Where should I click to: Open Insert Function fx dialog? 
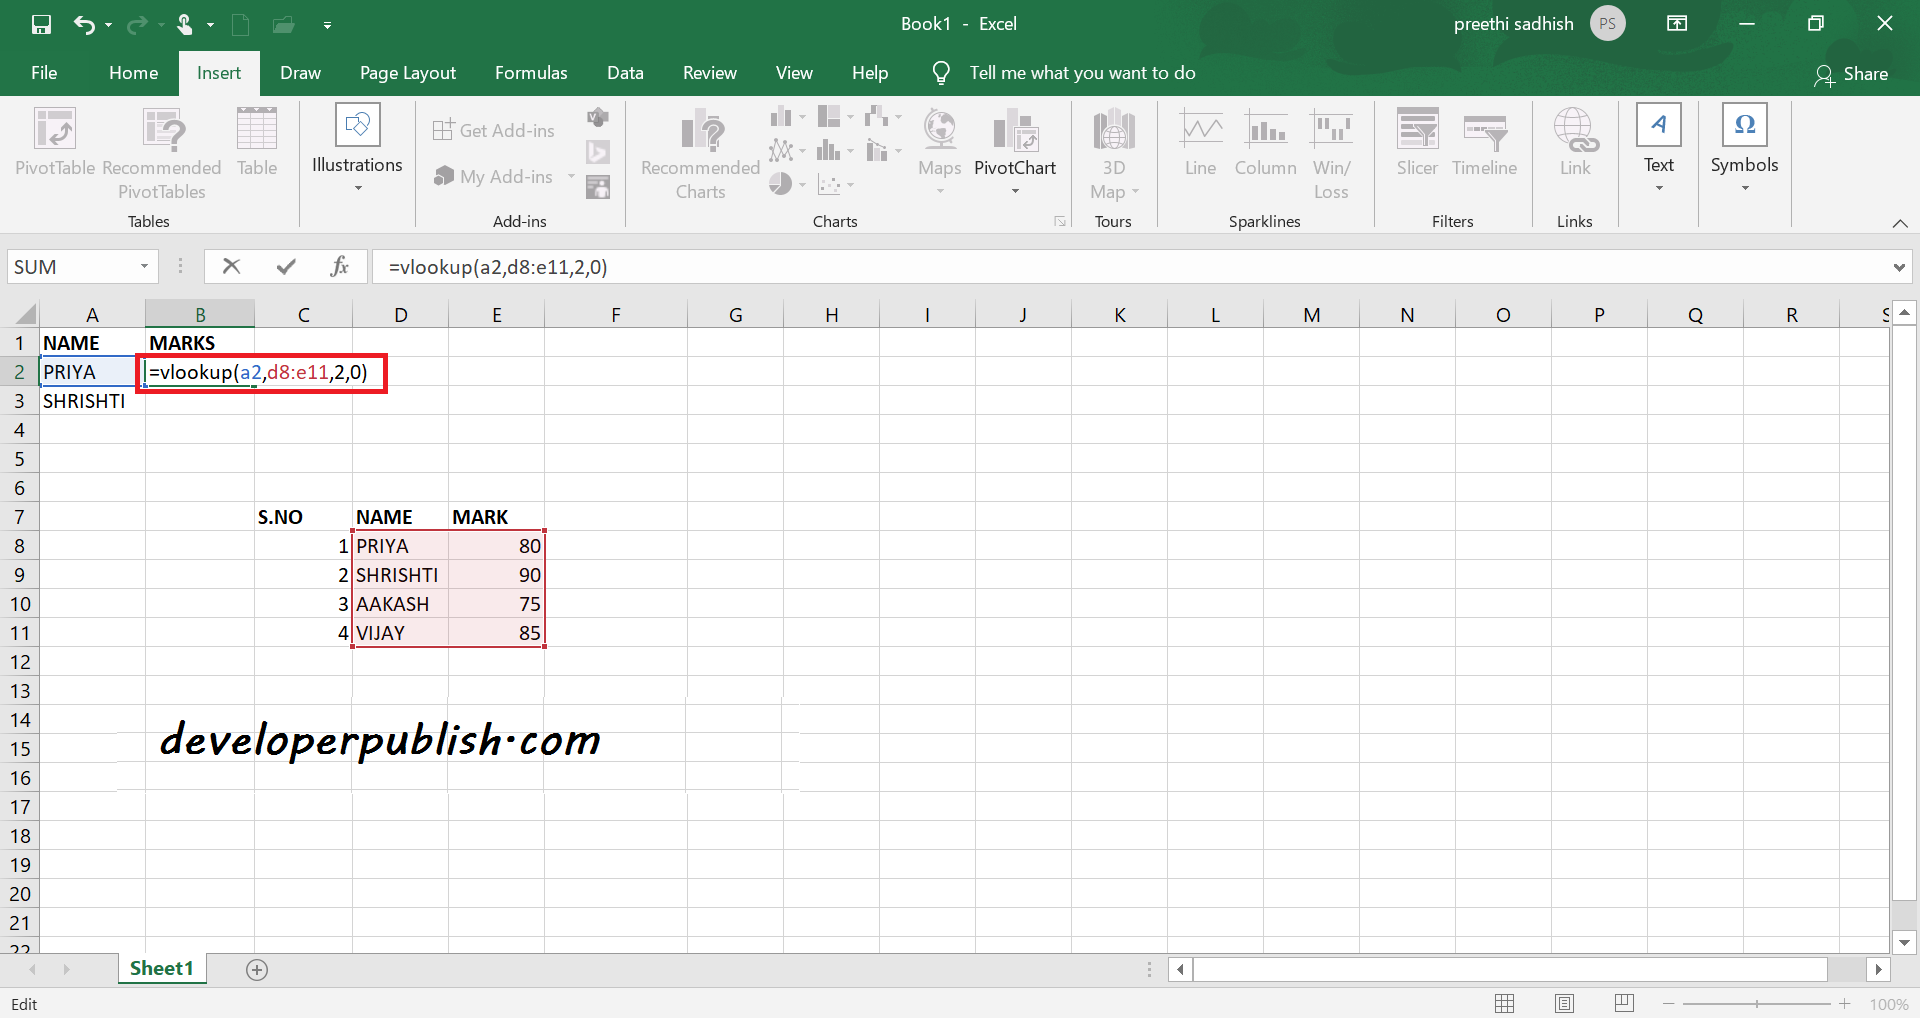click(339, 266)
